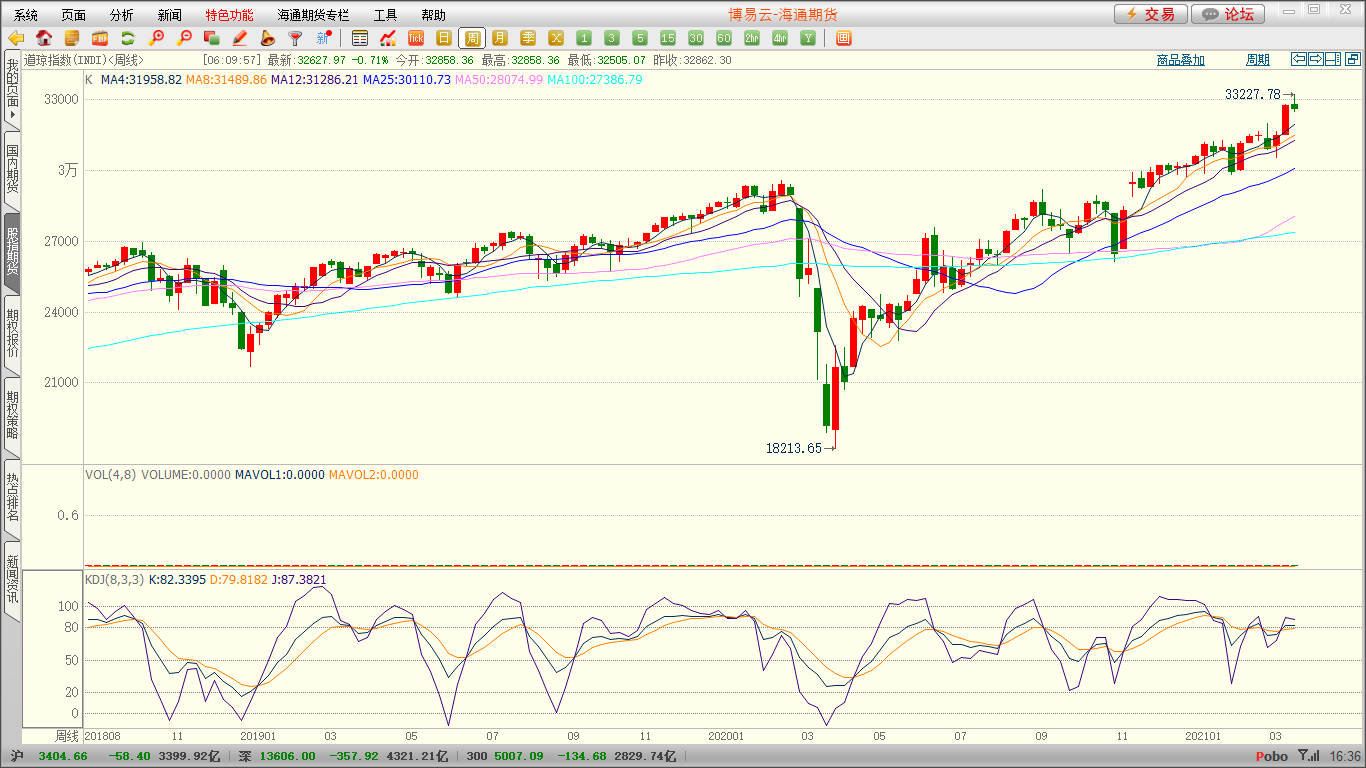Select the 3-minute period
Screen dimensions: 1366x768
point(612,38)
